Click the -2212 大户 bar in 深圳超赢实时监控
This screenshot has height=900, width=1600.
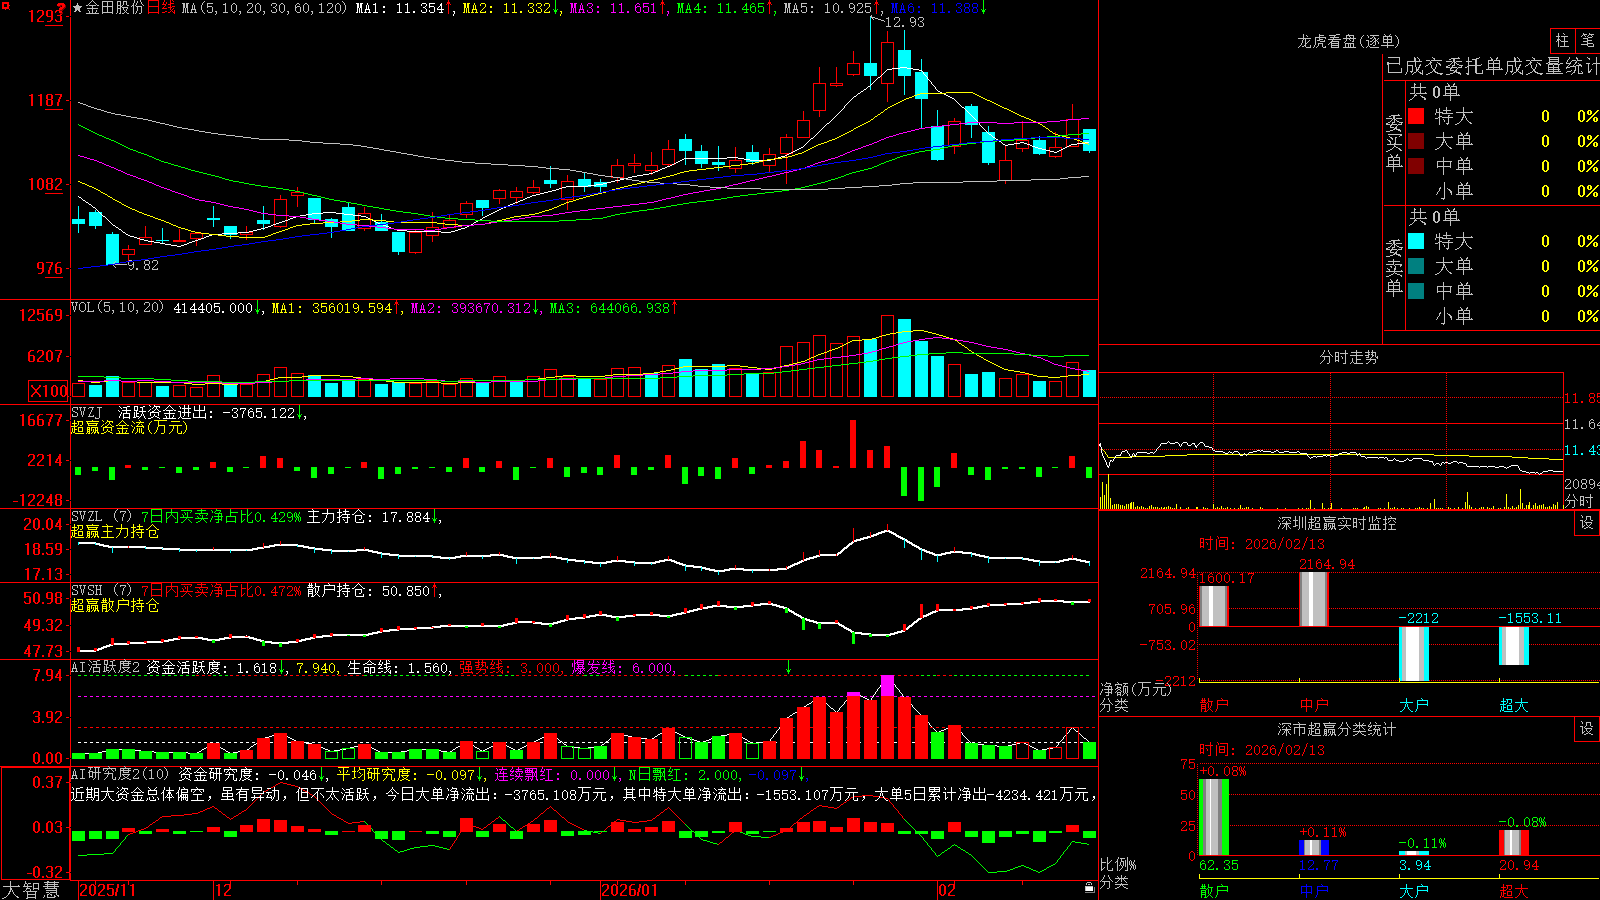(x=1414, y=654)
